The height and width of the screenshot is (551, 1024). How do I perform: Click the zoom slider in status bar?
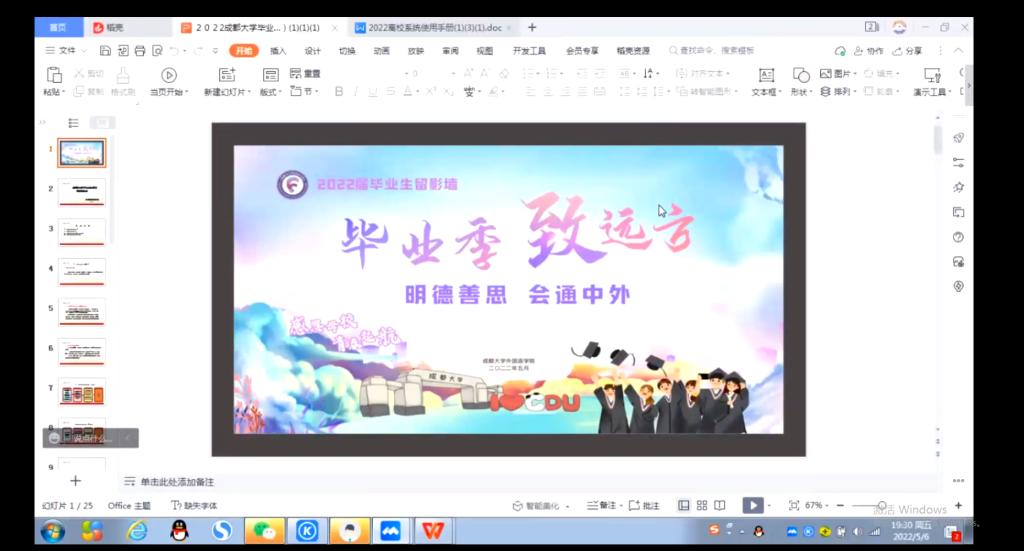pos(880,506)
